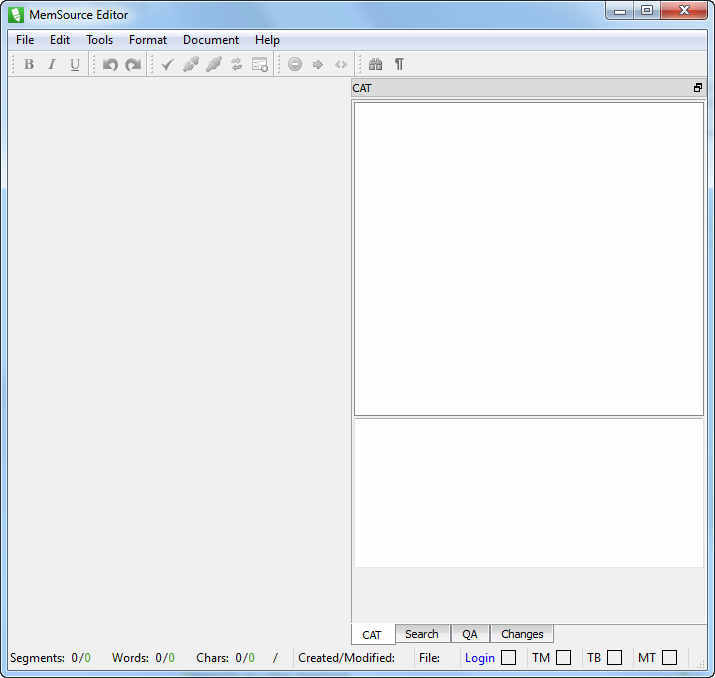715x678 pixels.
Task: Click the Chars count in status bar
Action: point(225,658)
